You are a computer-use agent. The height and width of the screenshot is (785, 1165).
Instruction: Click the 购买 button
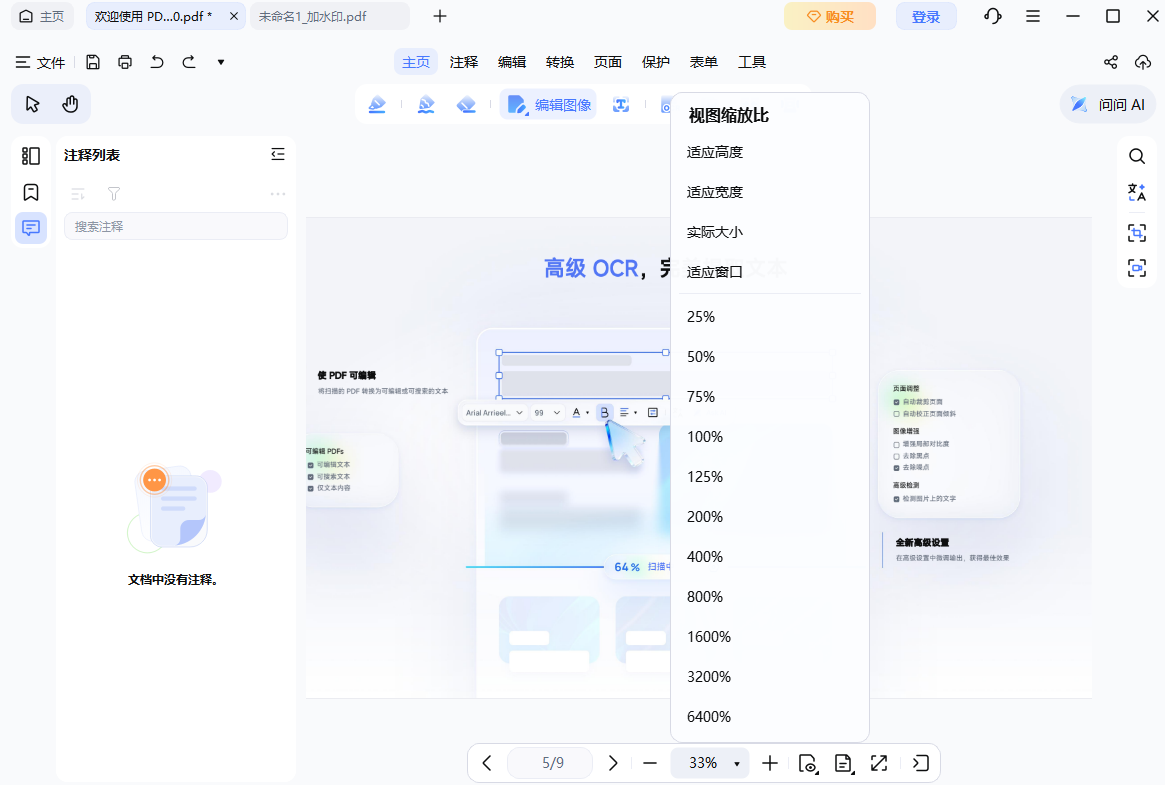[x=830, y=16]
